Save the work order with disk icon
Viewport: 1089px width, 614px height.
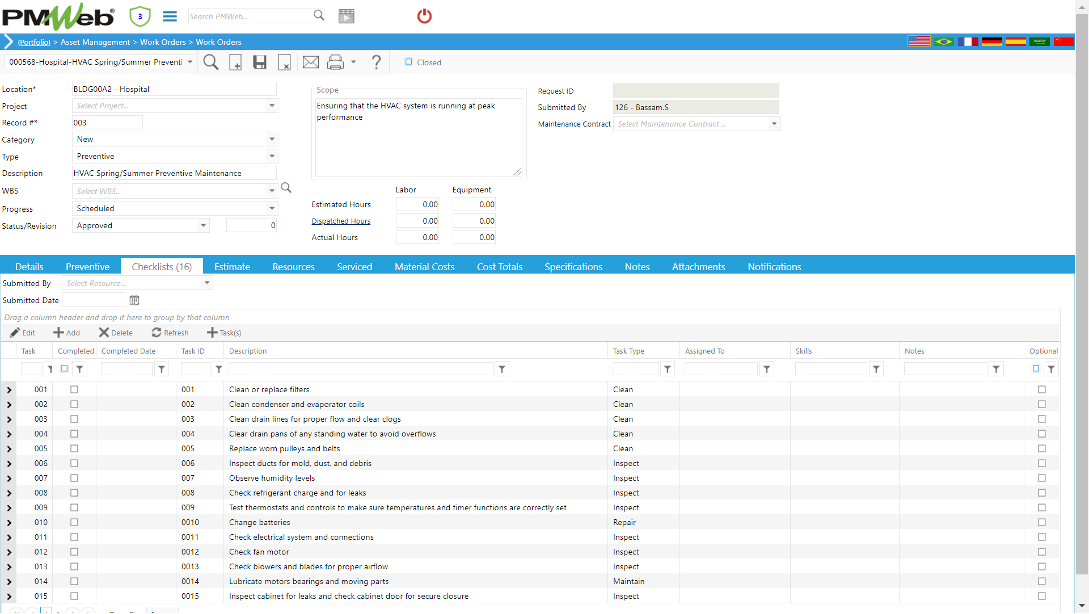tap(260, 63)
